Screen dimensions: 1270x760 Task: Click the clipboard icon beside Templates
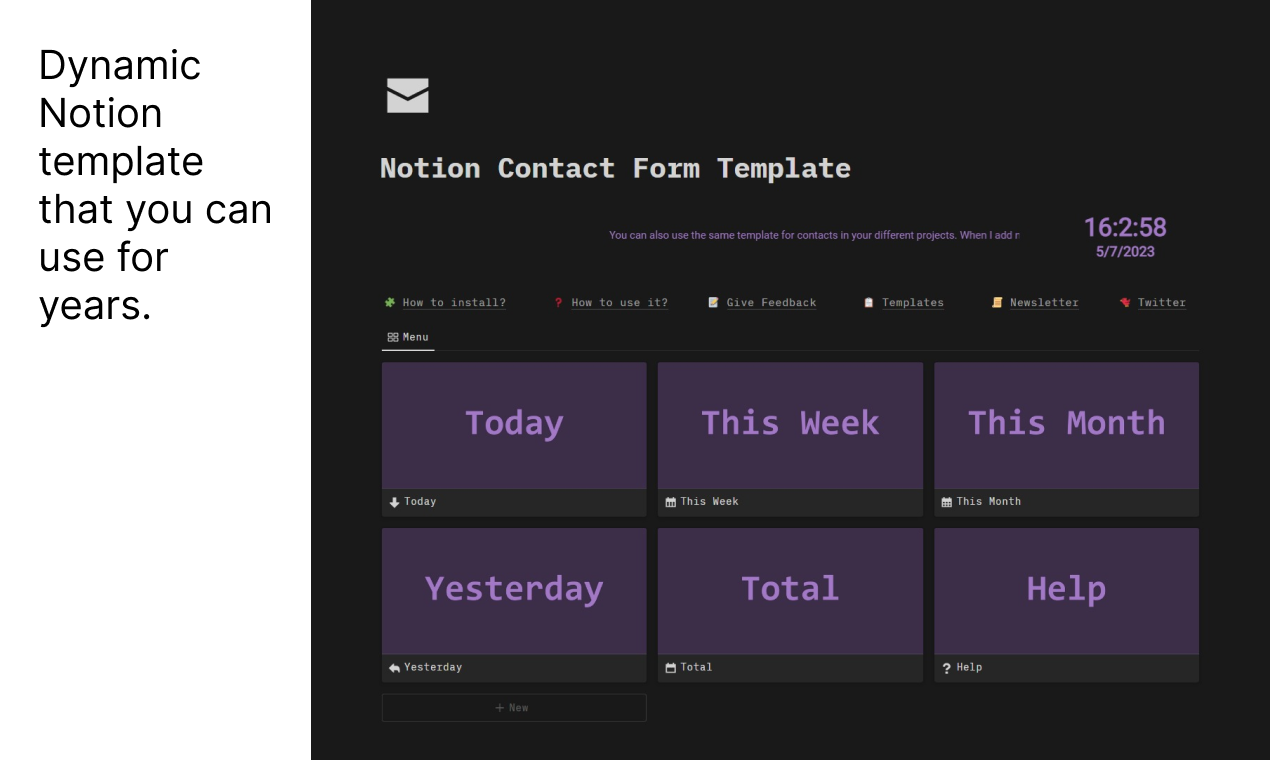(x=868, y=302)
